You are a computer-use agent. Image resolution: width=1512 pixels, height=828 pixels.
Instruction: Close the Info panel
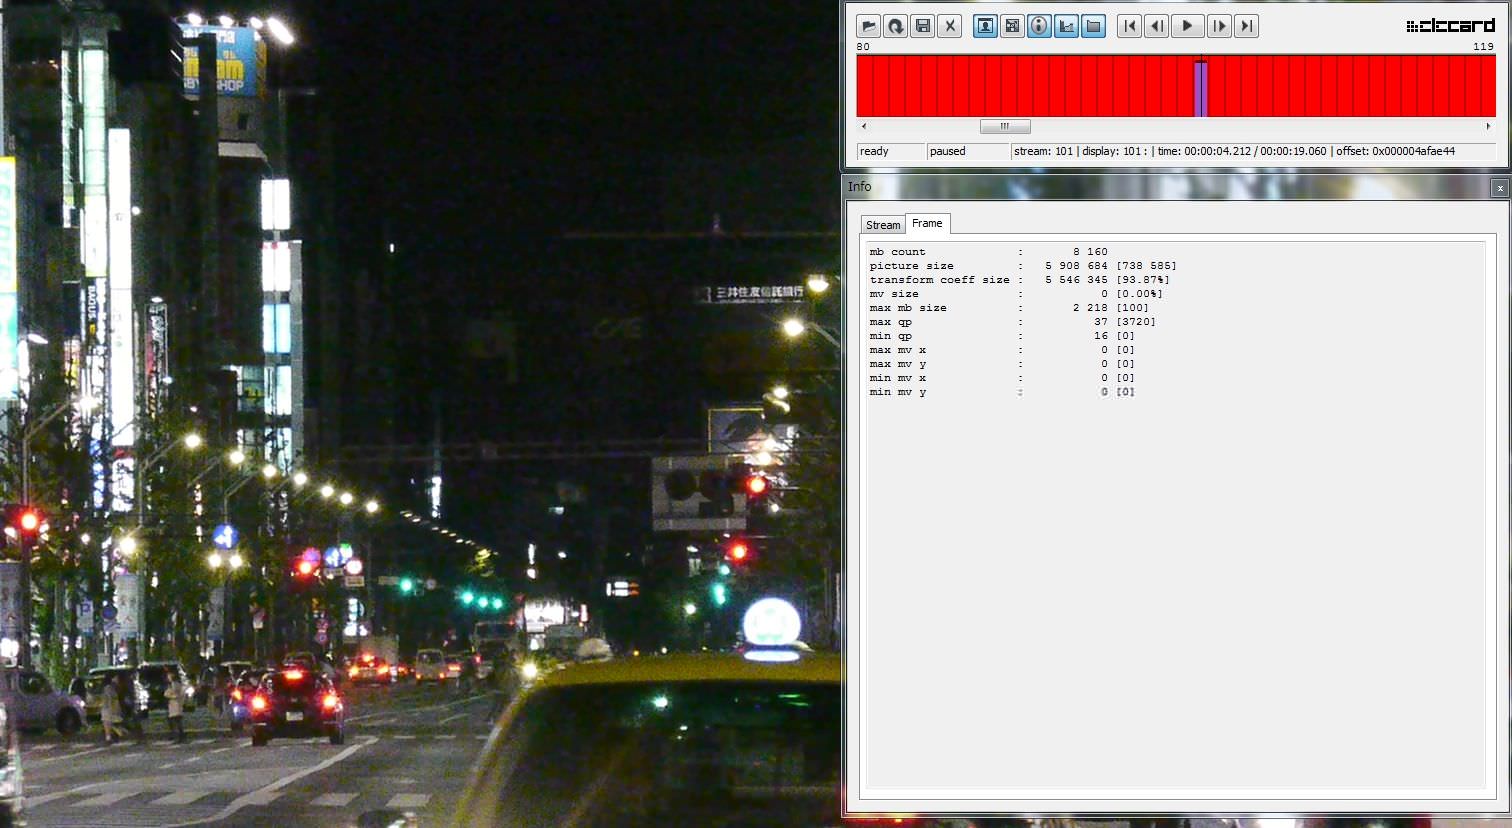tap(1499, 188)
